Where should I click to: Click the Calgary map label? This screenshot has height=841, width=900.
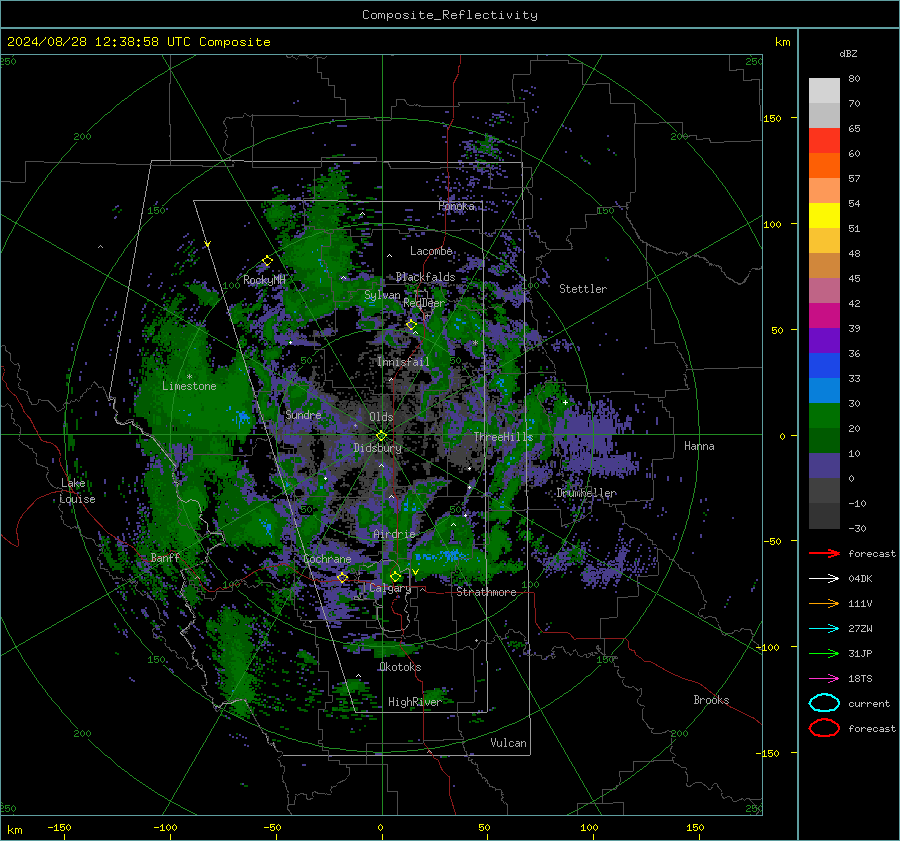(390, 588)
